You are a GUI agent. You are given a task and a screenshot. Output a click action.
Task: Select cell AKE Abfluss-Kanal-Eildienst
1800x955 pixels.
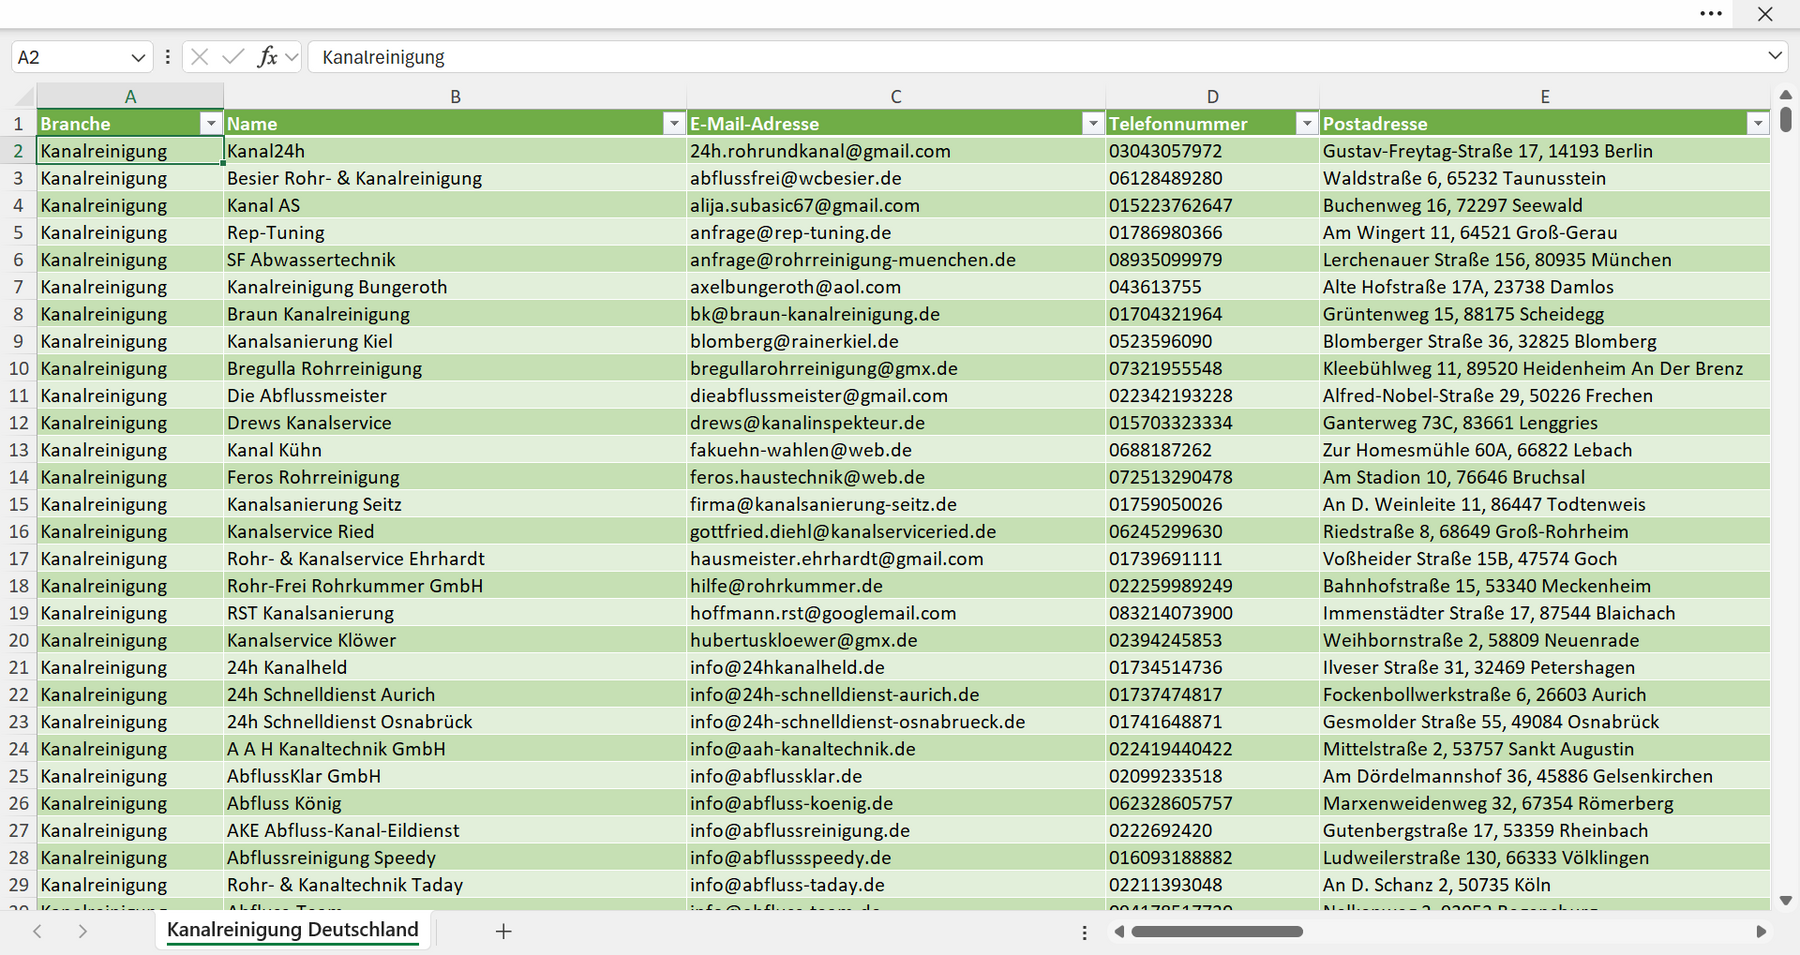tap(455, 830)
